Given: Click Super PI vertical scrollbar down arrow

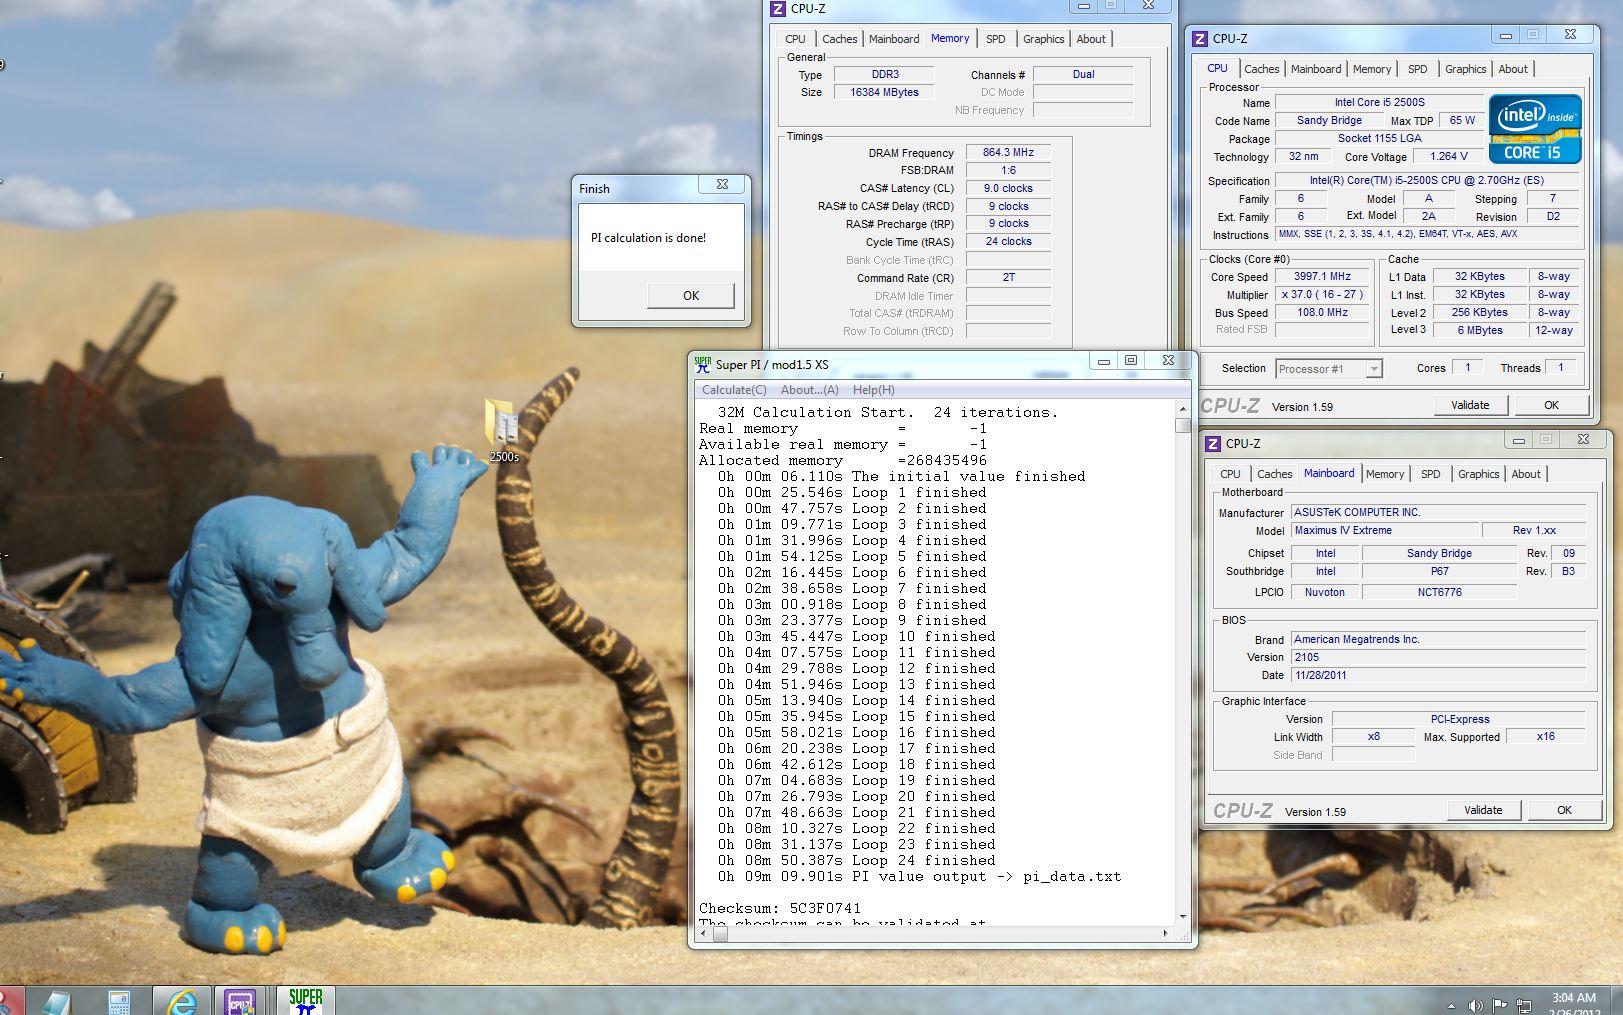Looking at the screenshot, I should click(1183, 916).
